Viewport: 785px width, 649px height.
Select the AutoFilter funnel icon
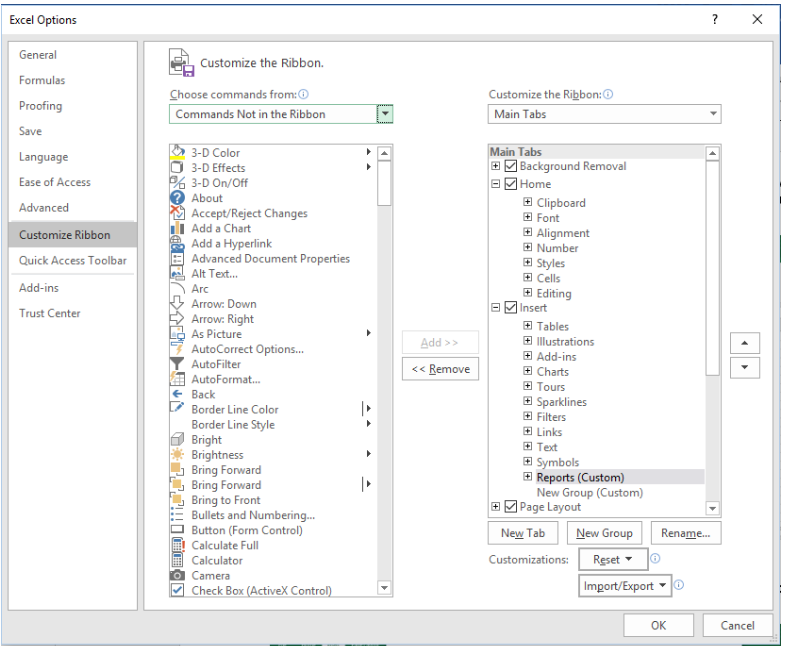[177, 364]
